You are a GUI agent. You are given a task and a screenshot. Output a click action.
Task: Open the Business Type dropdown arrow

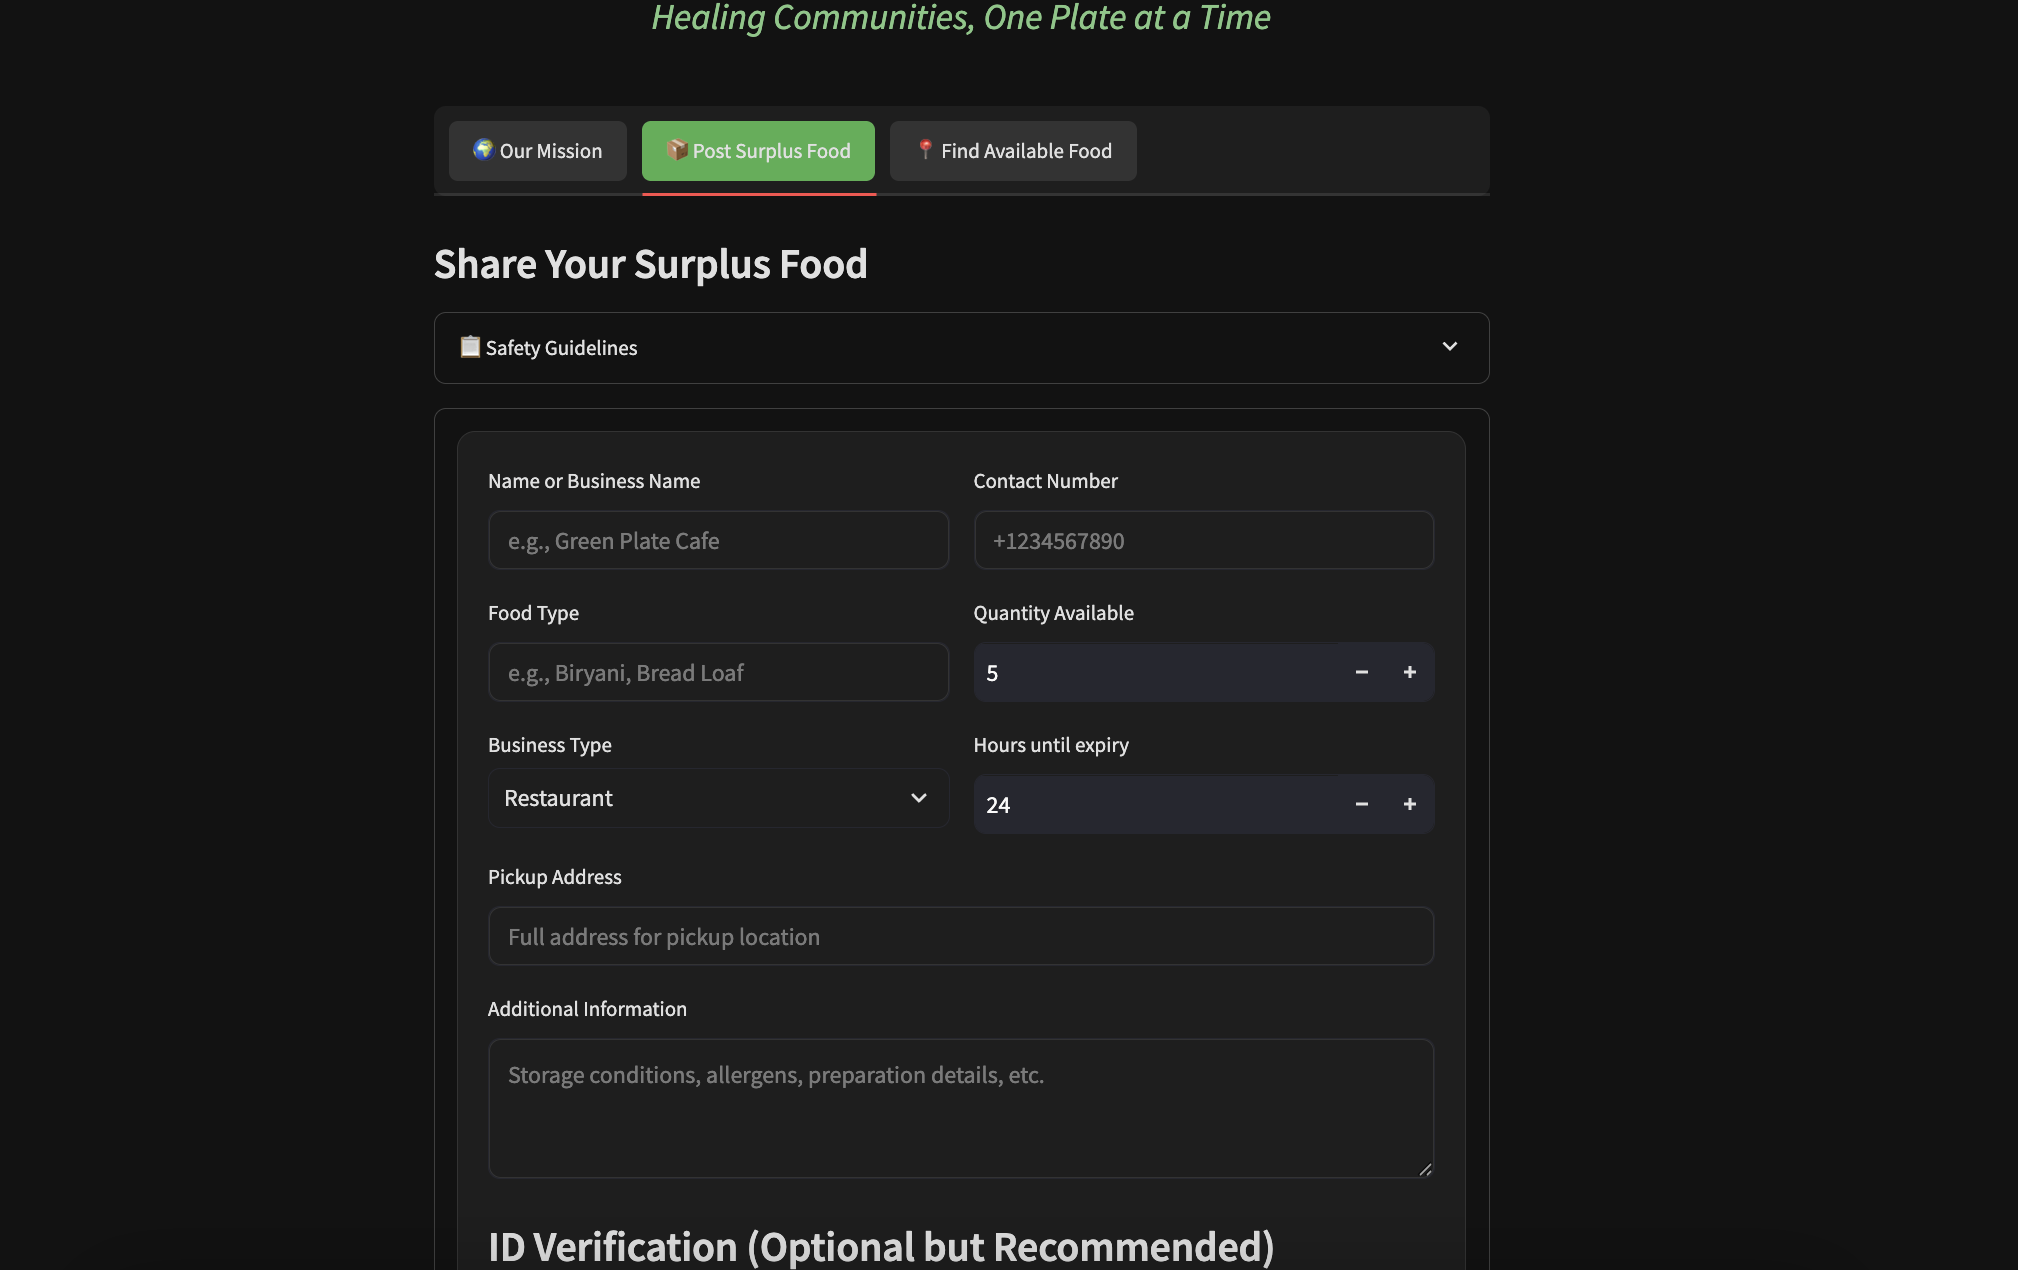coord(918,798)
